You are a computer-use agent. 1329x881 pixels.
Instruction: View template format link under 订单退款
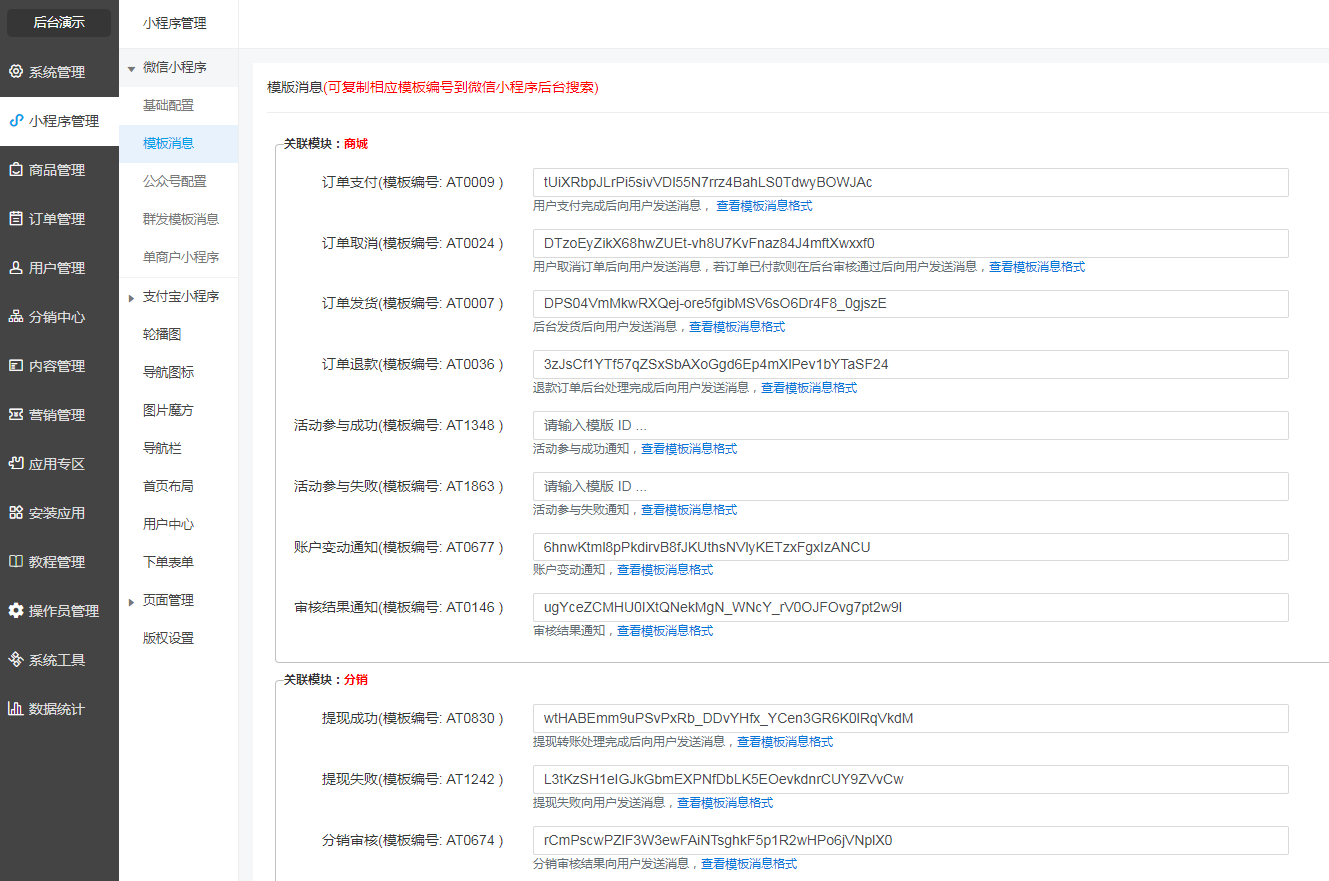tap(809, 388)
